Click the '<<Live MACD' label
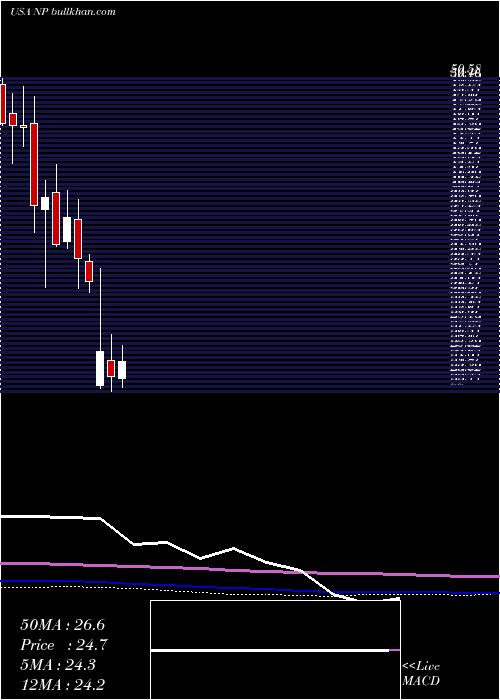This screenshot has height=700, width=500. point(421,674)
